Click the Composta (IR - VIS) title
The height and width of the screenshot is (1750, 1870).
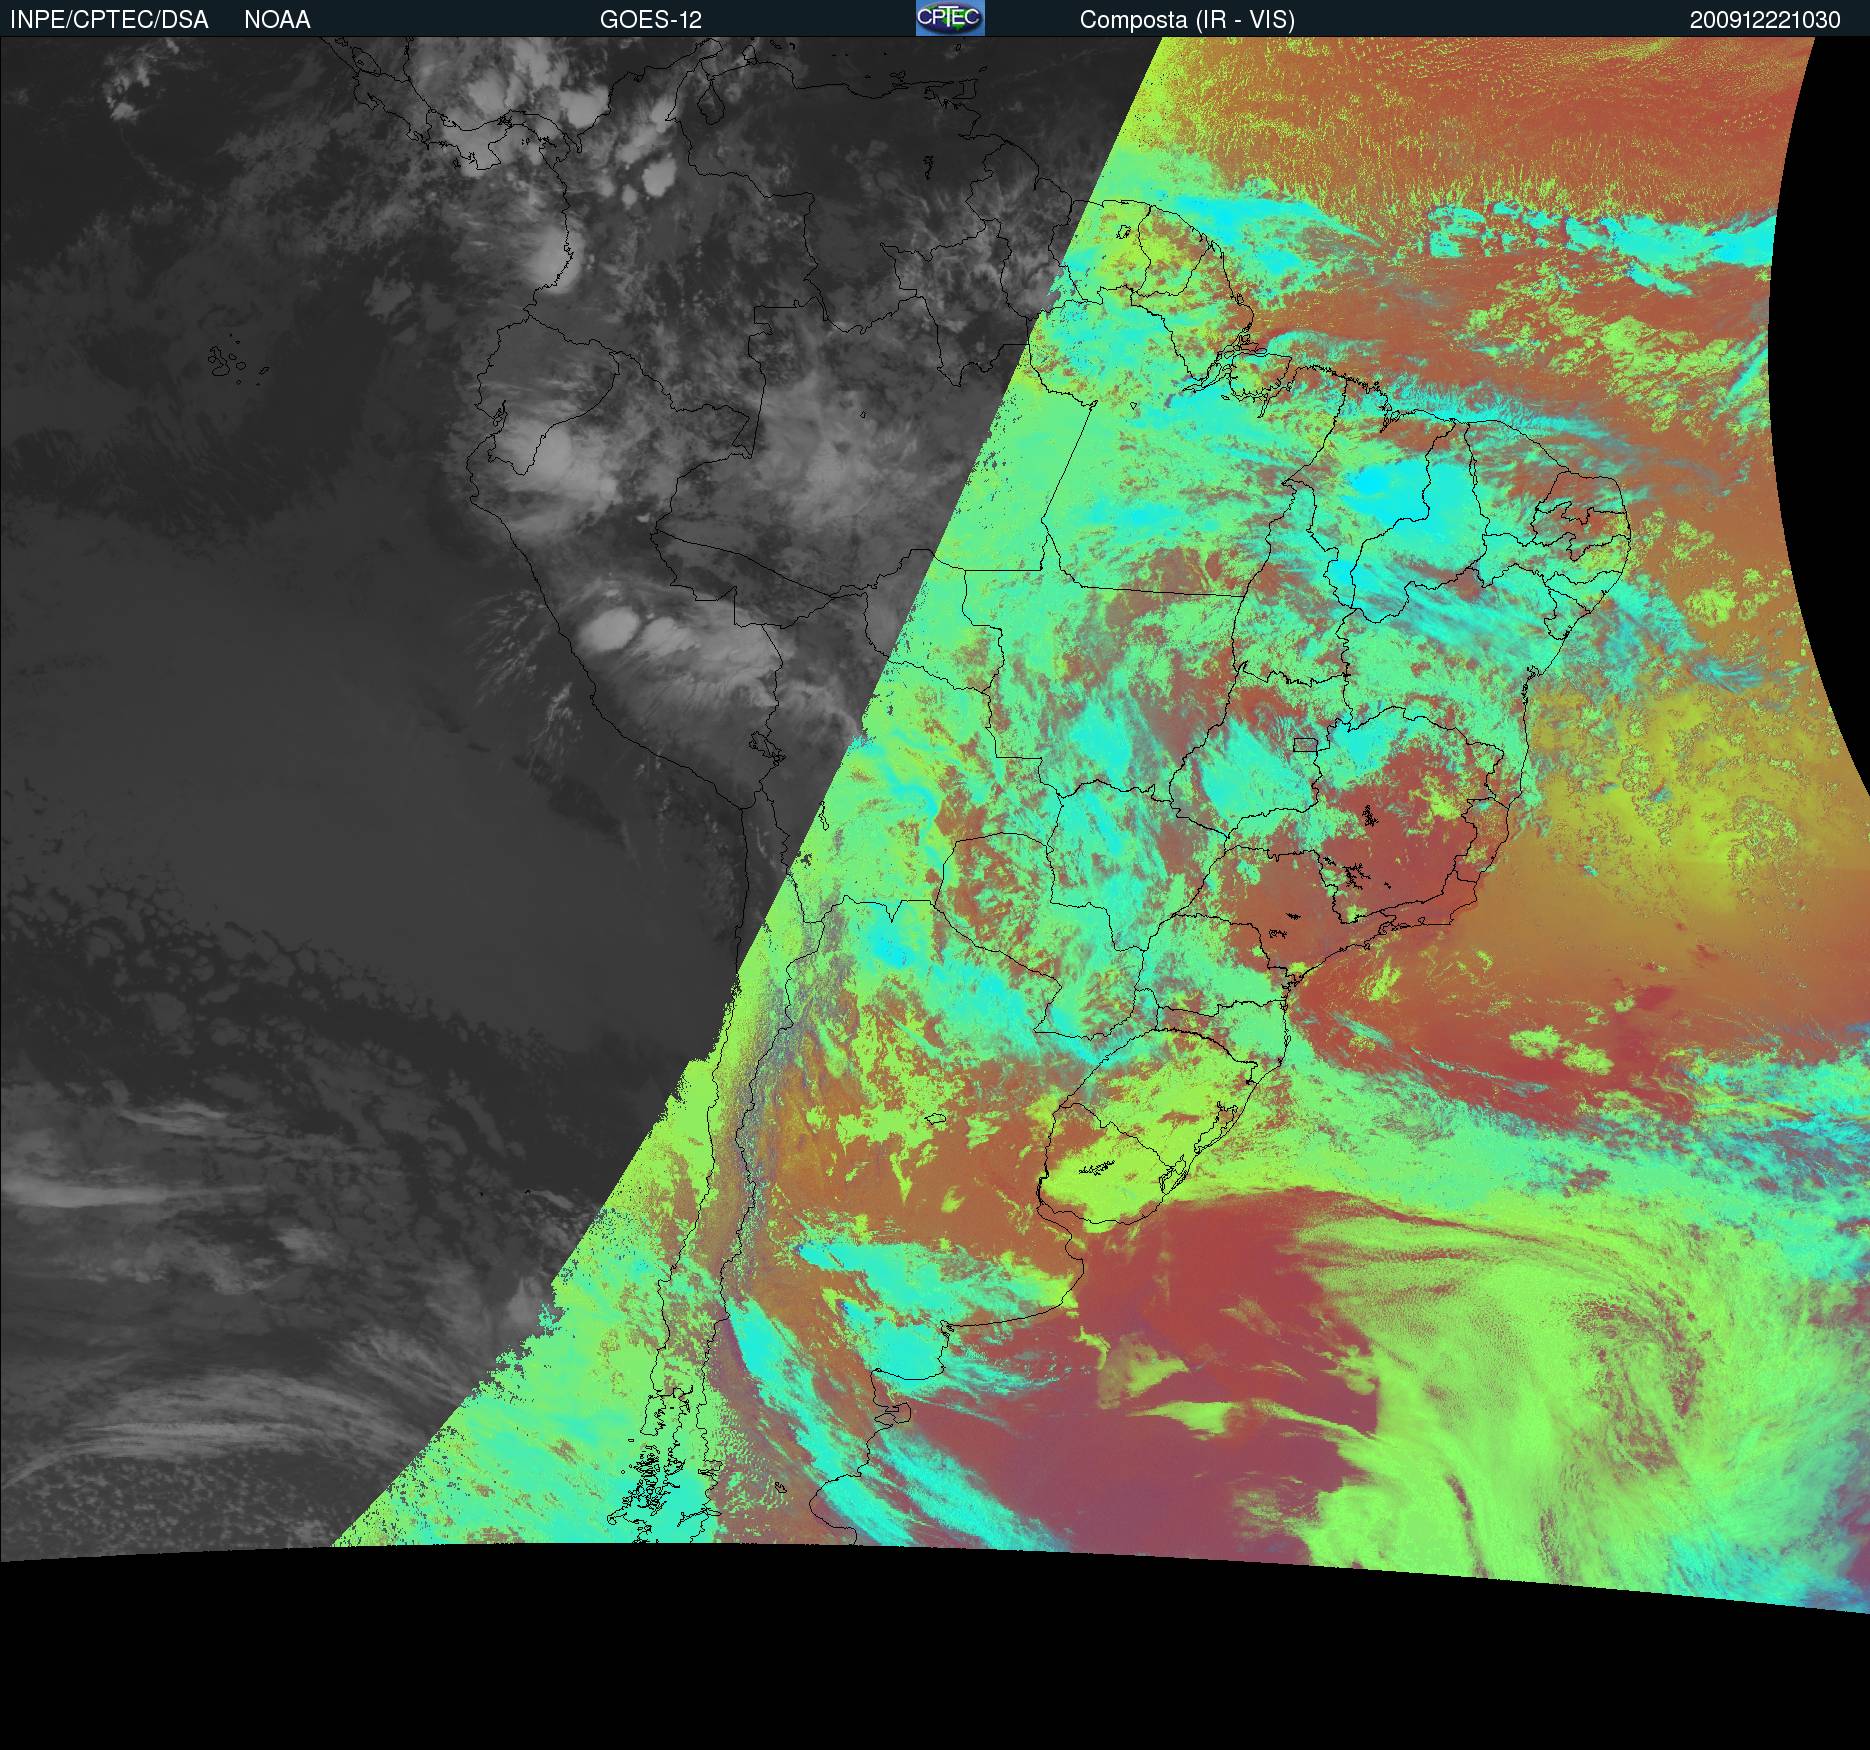click(1187, 20)
